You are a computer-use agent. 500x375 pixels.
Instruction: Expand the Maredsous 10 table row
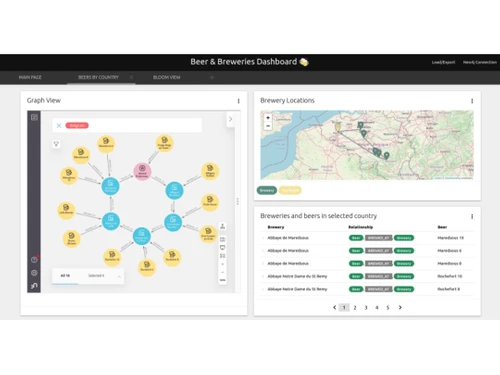(x=263, y=238)
